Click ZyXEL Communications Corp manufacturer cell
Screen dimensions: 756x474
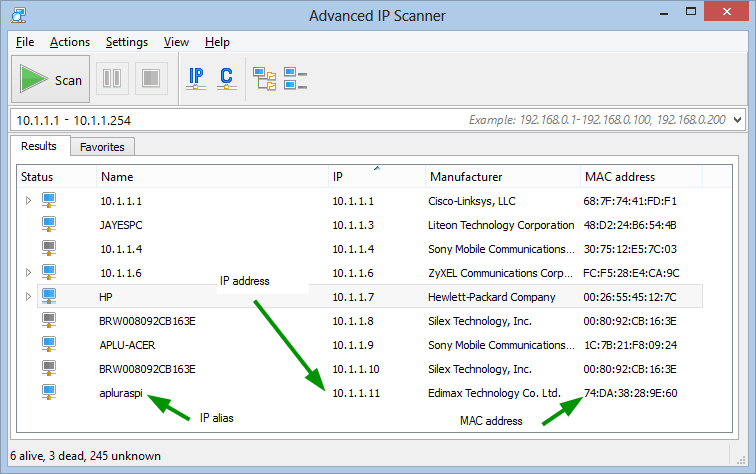coord(501,273)
